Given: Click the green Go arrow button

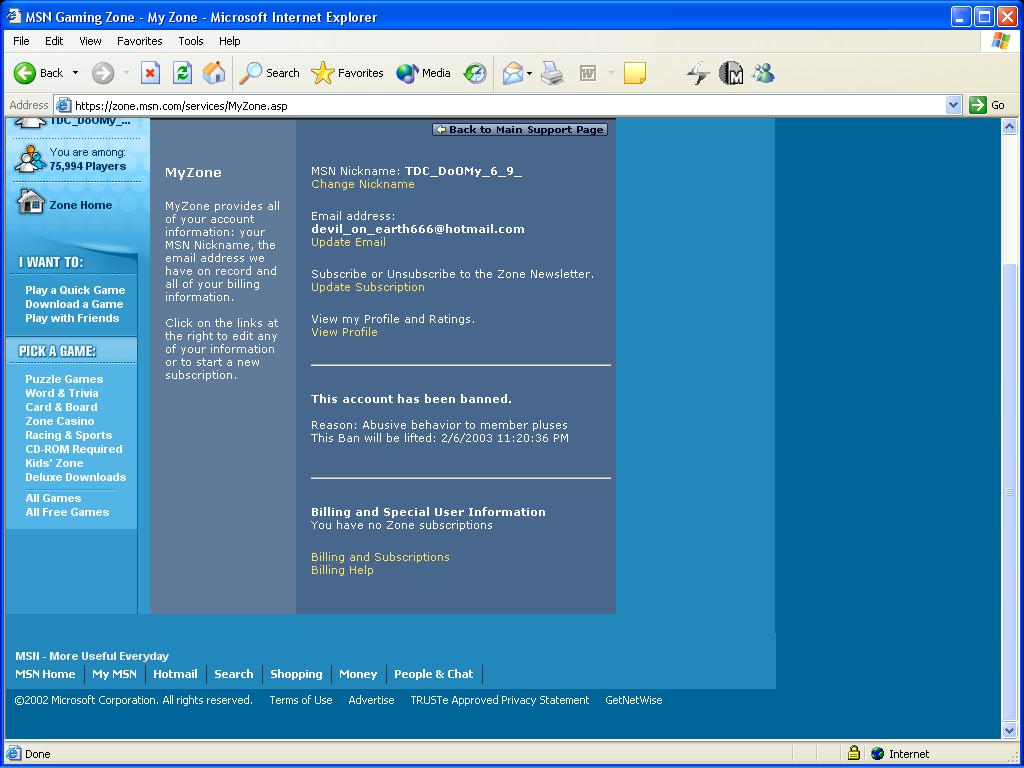Looking at the screenshot, I should [978, 105].
